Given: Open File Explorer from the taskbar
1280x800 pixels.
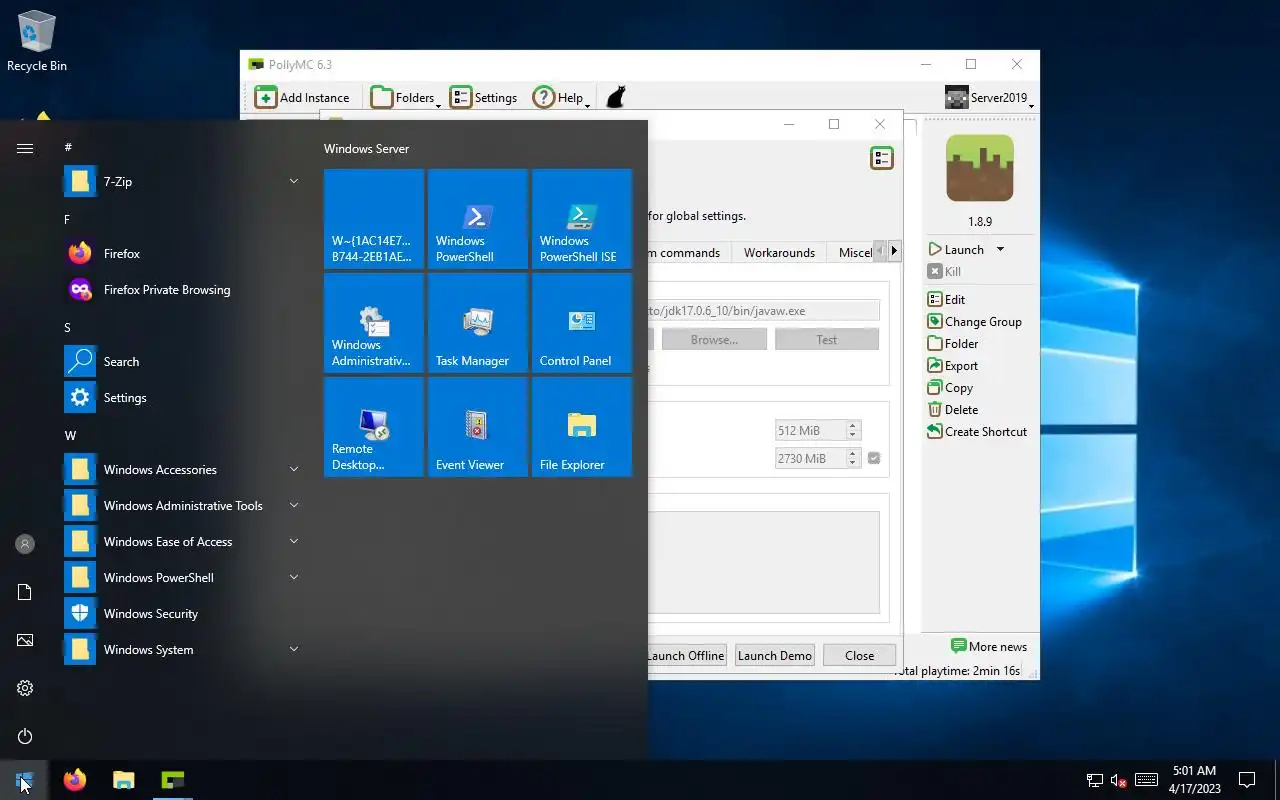Looking at the screenshot, I should pos(124,780).
